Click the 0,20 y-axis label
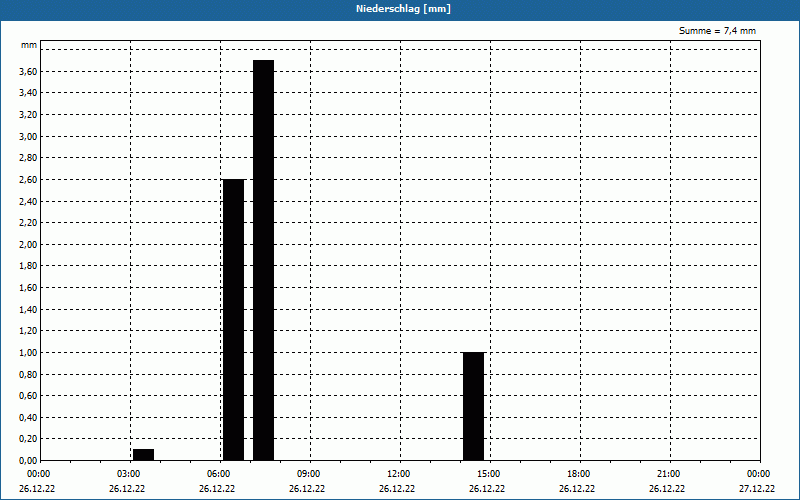 (x=28, y=439)
